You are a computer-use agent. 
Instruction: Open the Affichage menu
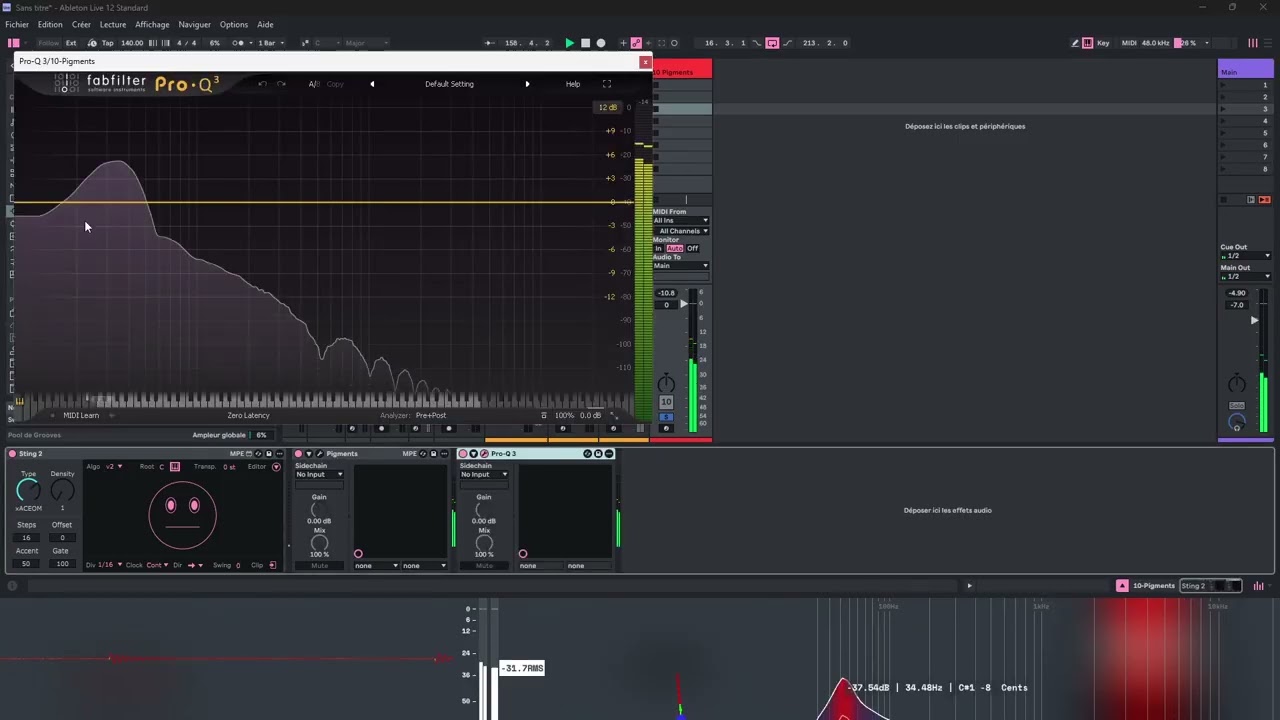[152, 24]
